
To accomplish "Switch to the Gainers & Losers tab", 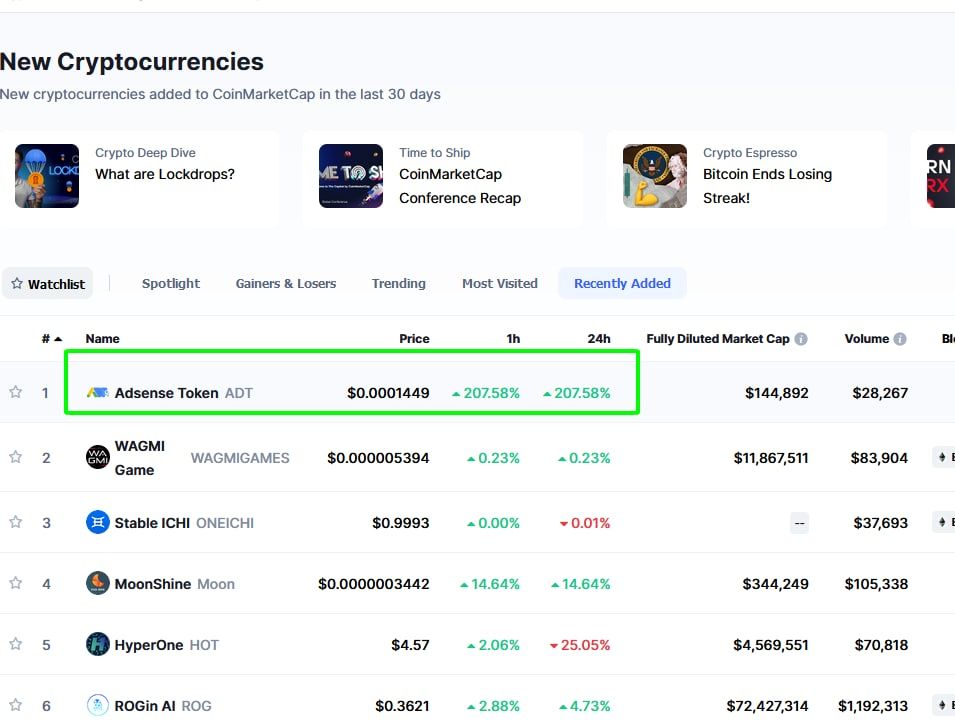I will [x=285, y=283].
